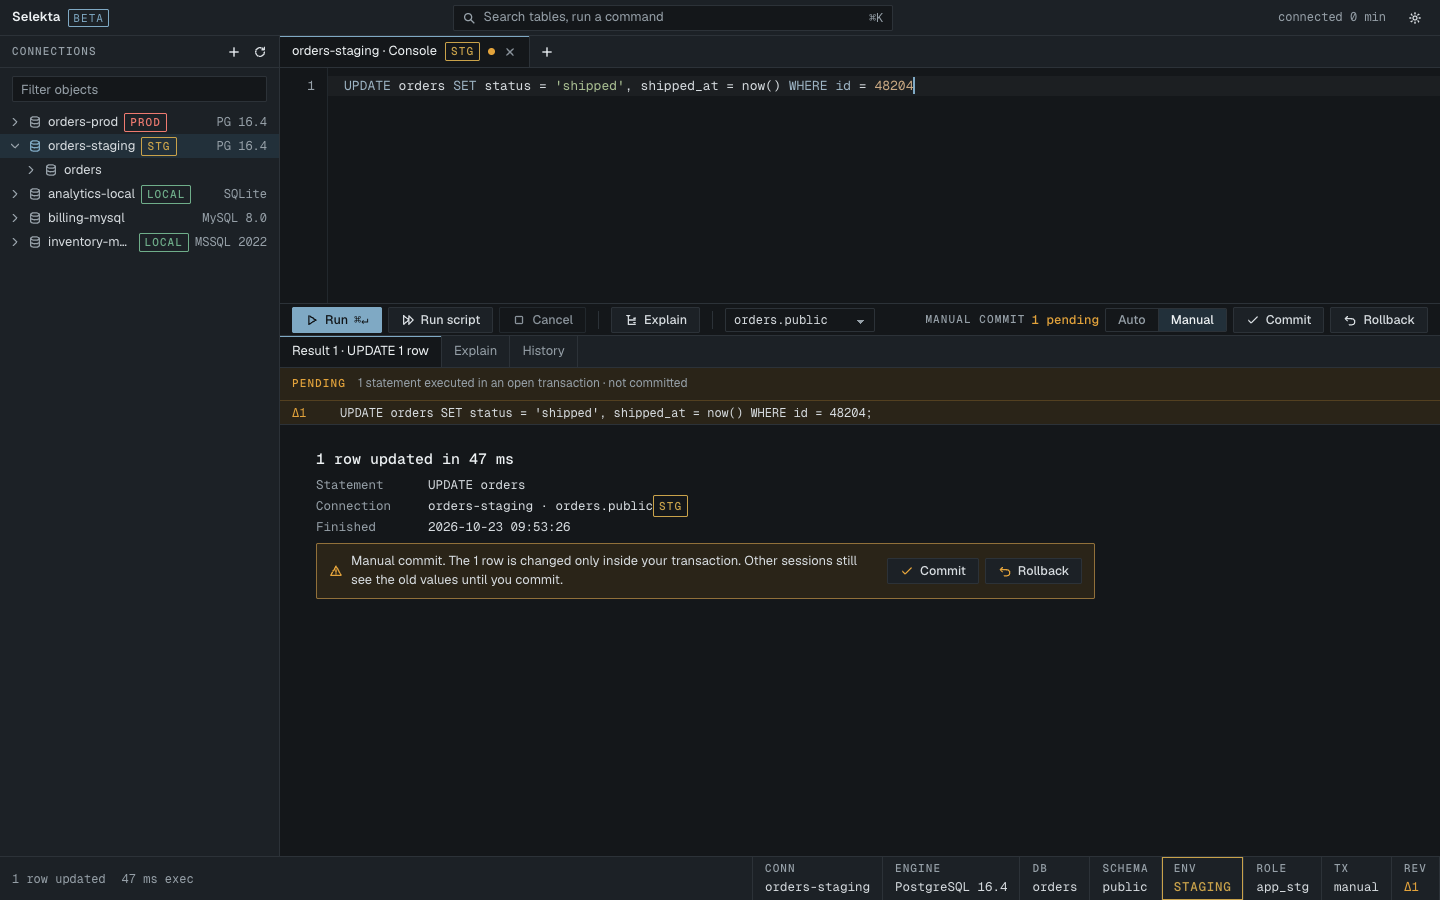This screenshot has height=900, width=1440.
Task: Open the History tab
Action: coord(543,351)
